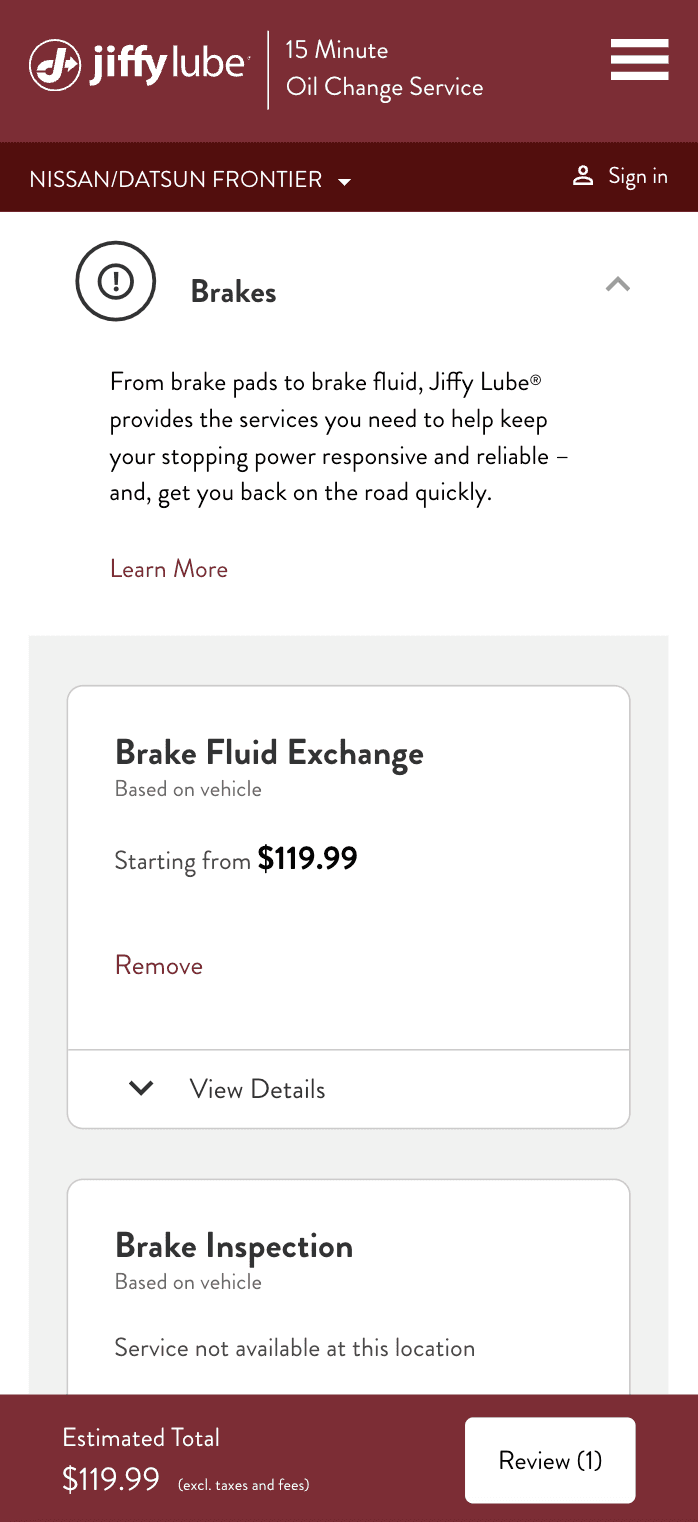The height and width of the screenshot is (1522, 698).
Task: Click the Sign in link
Action: [x=637, y=176]
